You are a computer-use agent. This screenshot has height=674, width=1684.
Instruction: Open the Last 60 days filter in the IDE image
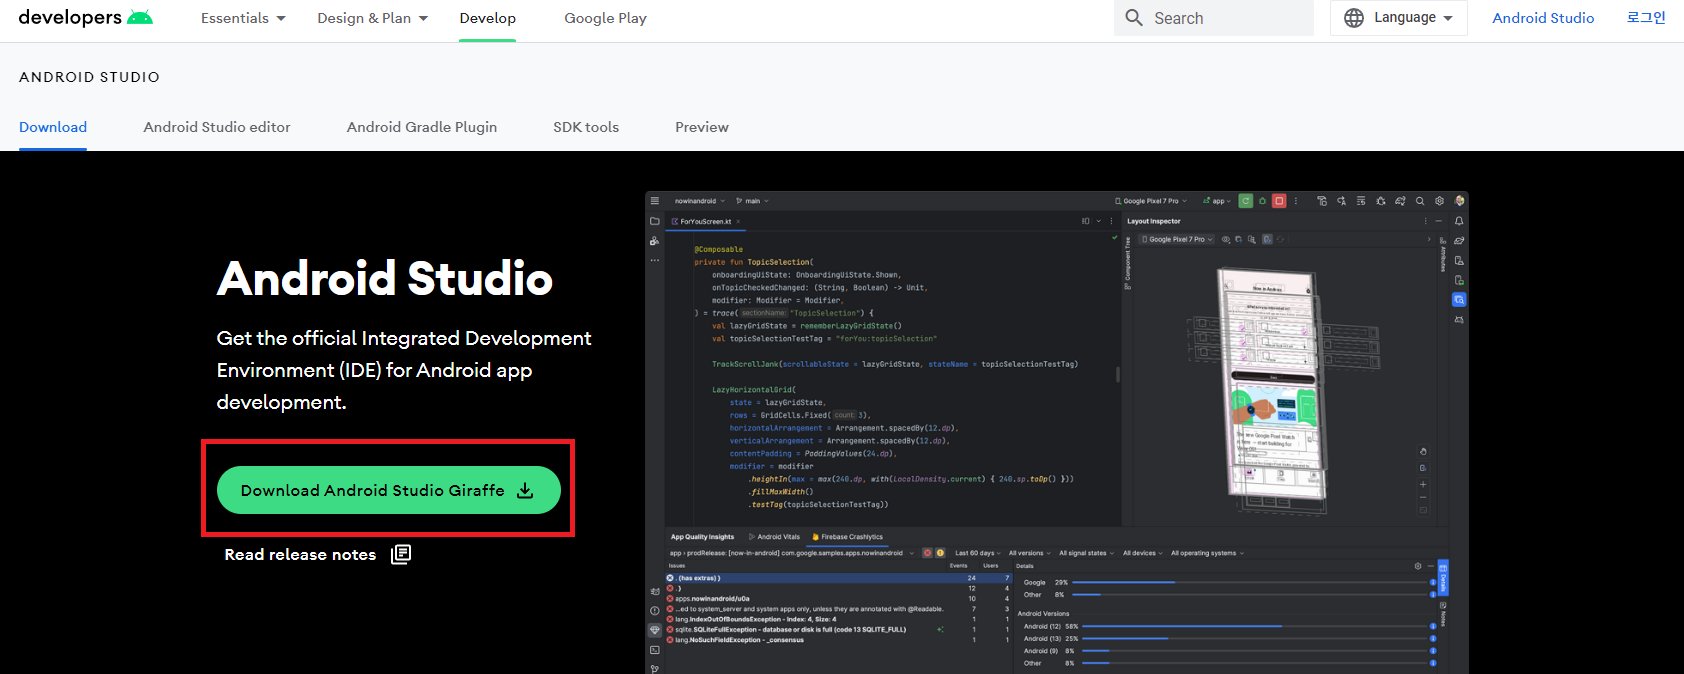pos(978,553)
